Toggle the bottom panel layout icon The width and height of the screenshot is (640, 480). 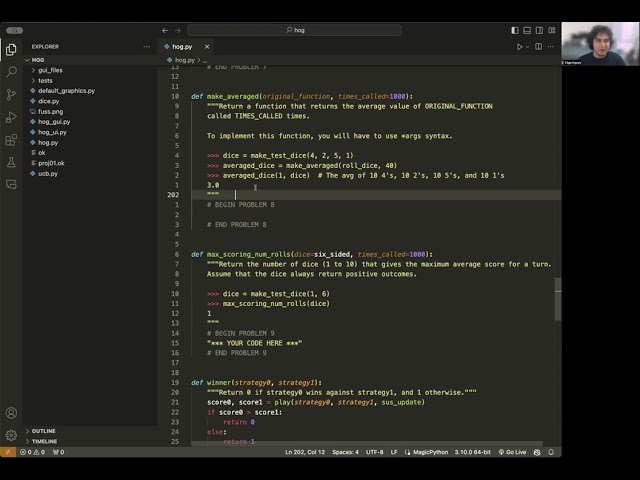pyautogui.click(x=527, y=30)
